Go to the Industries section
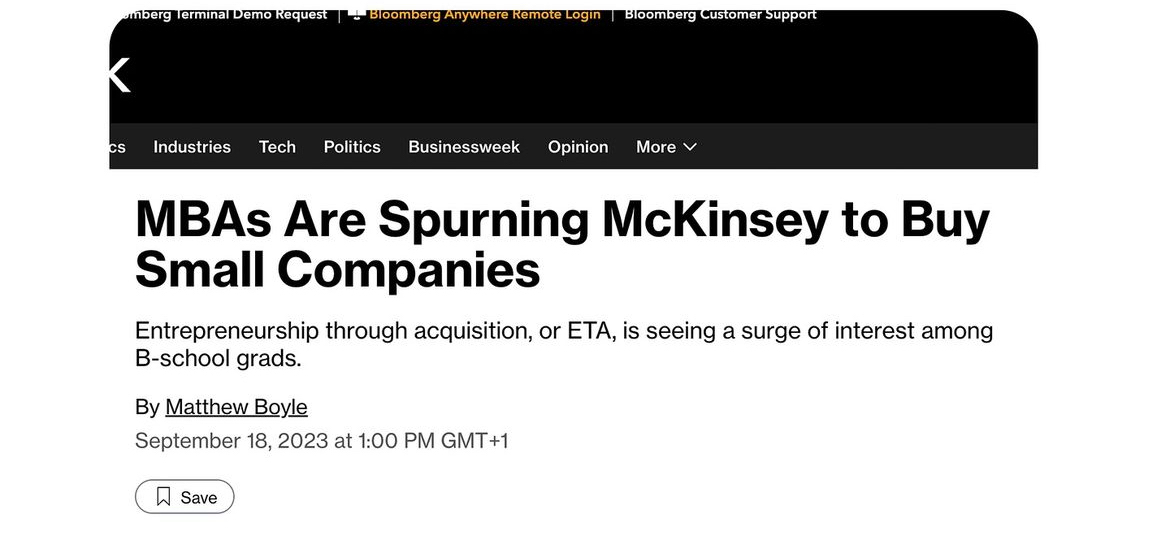Viewport: 1170px width, 539px height. point(192,147)
